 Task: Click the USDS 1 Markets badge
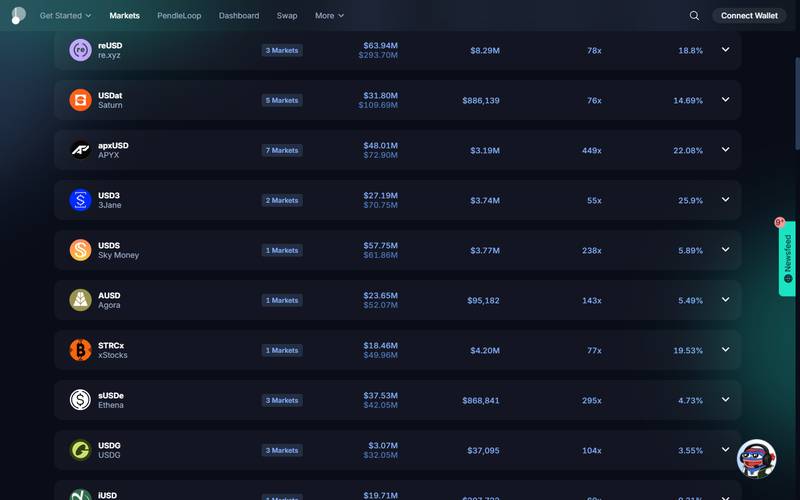pyautogui.click(x=282, y=251)
